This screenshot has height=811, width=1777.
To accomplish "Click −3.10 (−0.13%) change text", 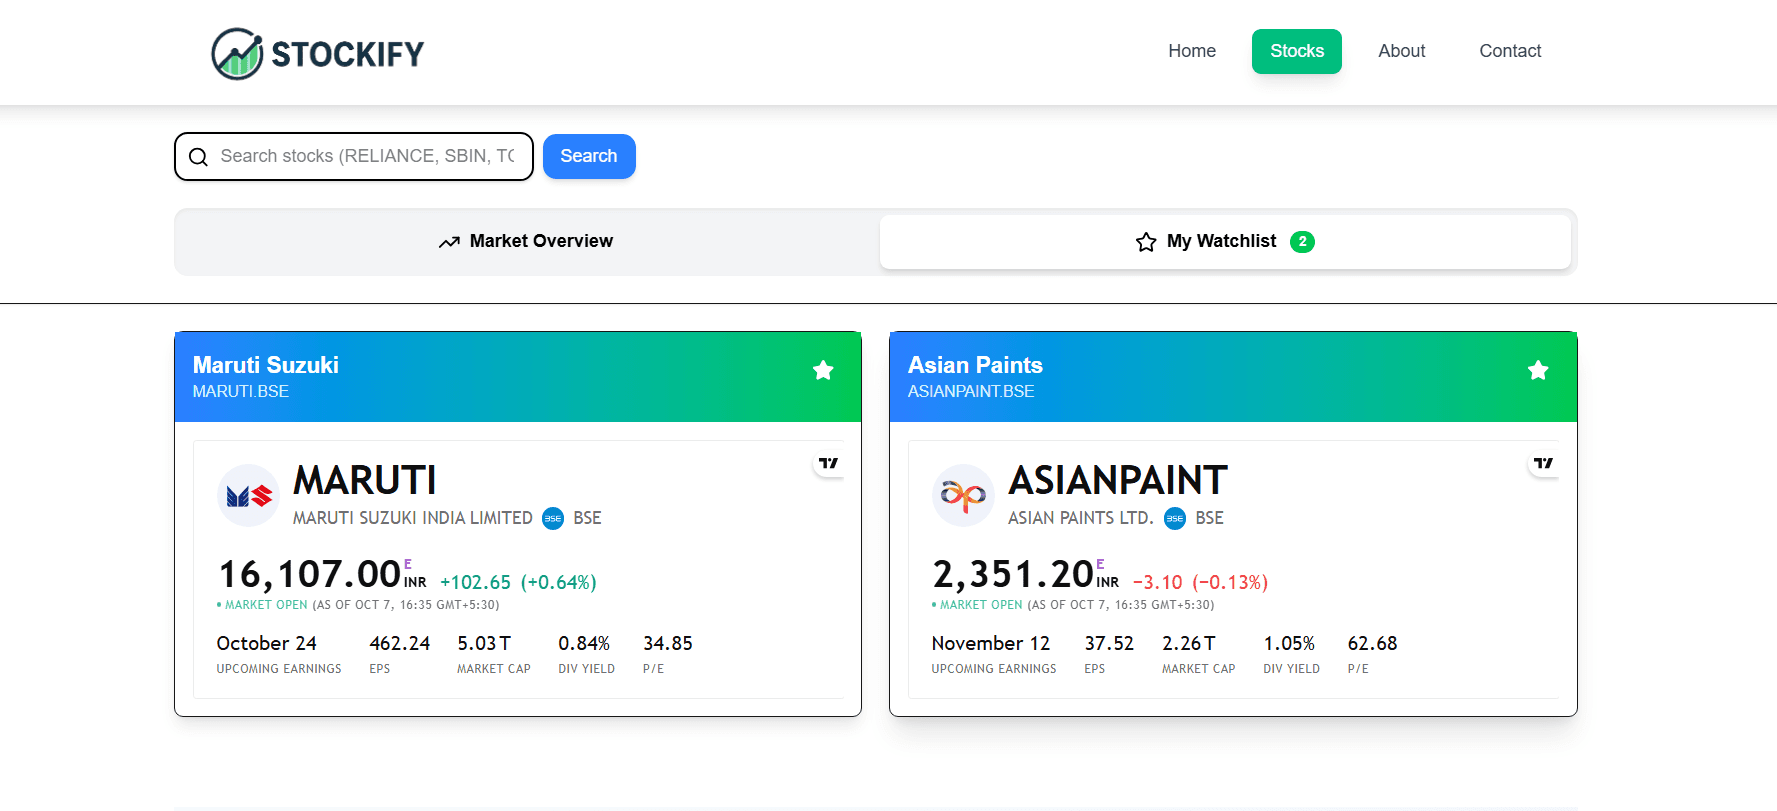I will pos(1200,582).
